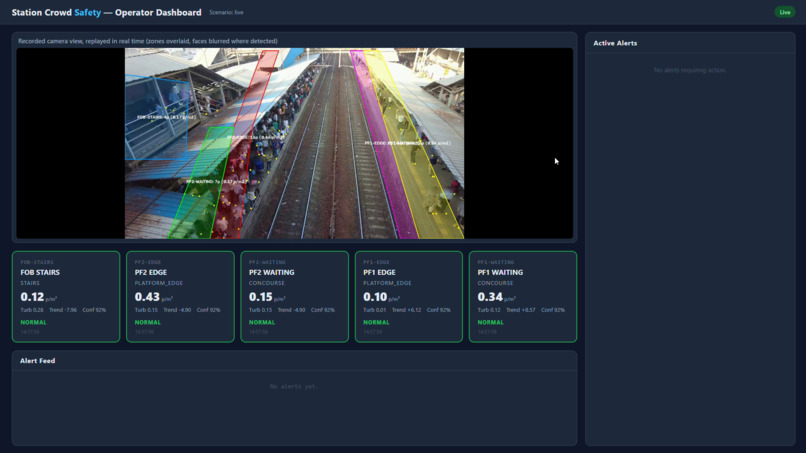Click the 0.15 density value on PF2 WAITING
Viewport: 806px width, 453px height.
[261, 297]
